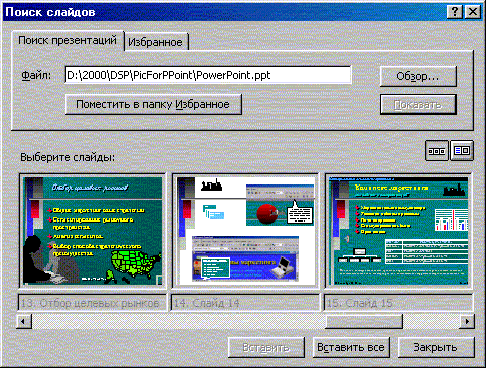
Task: Select slide 13 thumbnail Отбор целевых рынков
Action: 93,231
